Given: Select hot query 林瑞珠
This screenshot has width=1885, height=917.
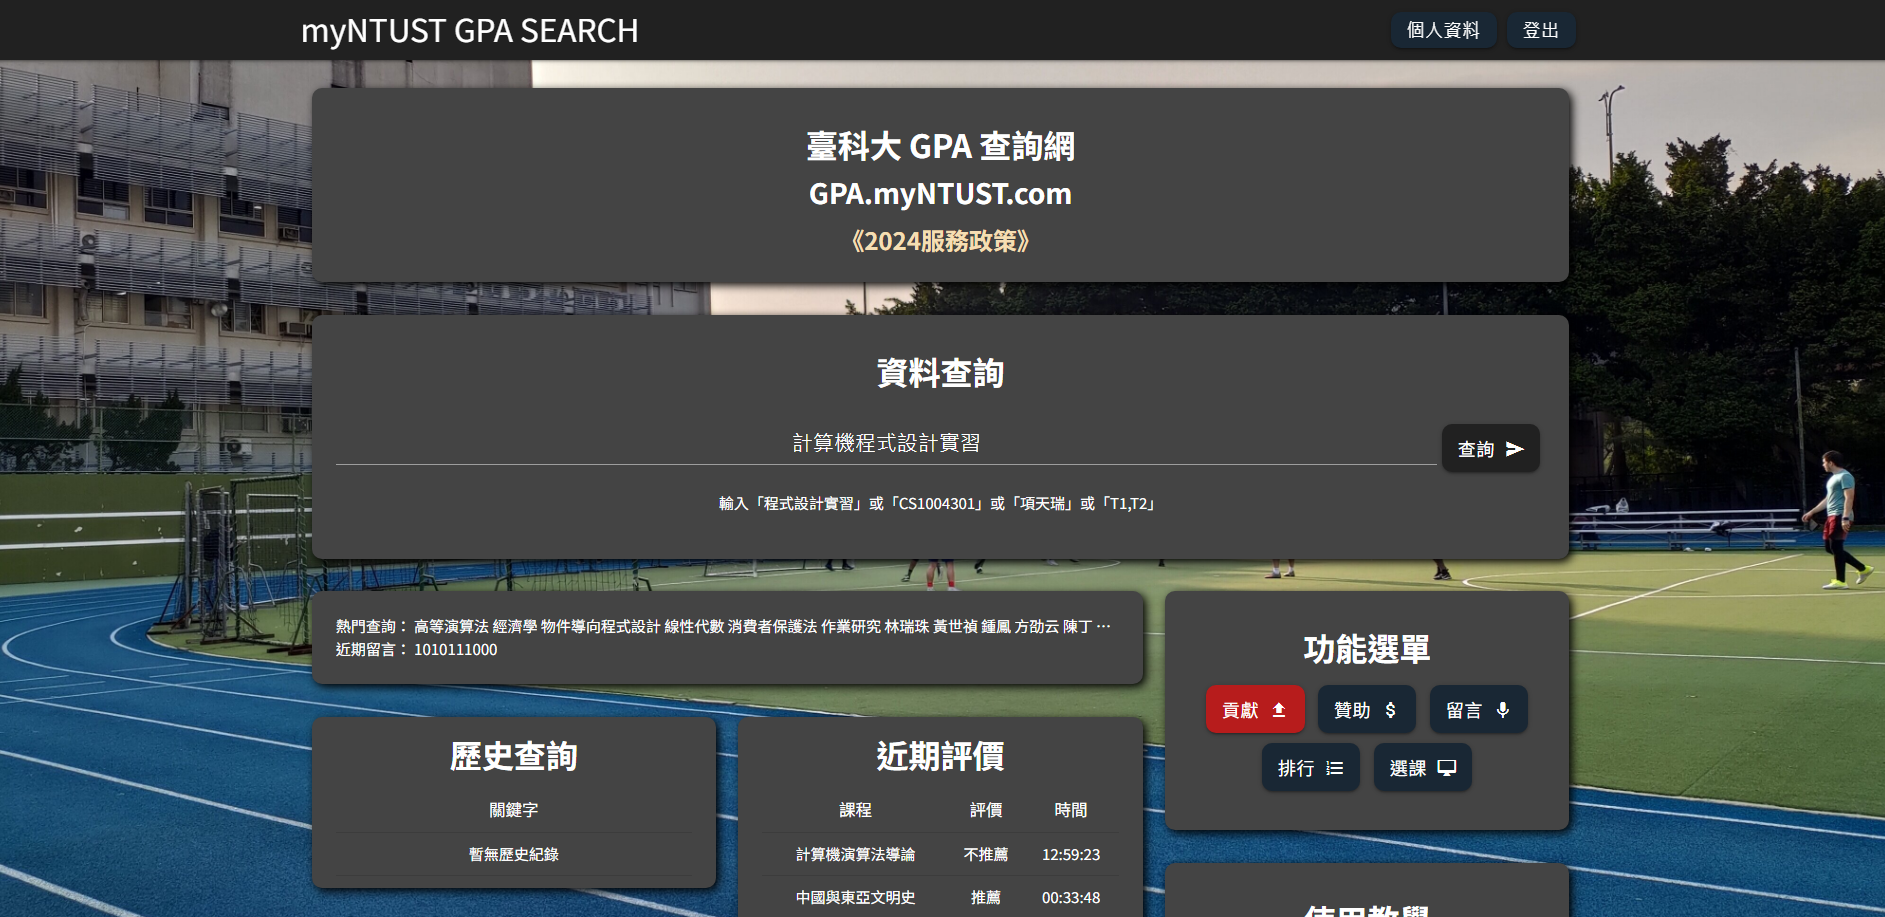Looking at the screenshot, I should point(907,627).
